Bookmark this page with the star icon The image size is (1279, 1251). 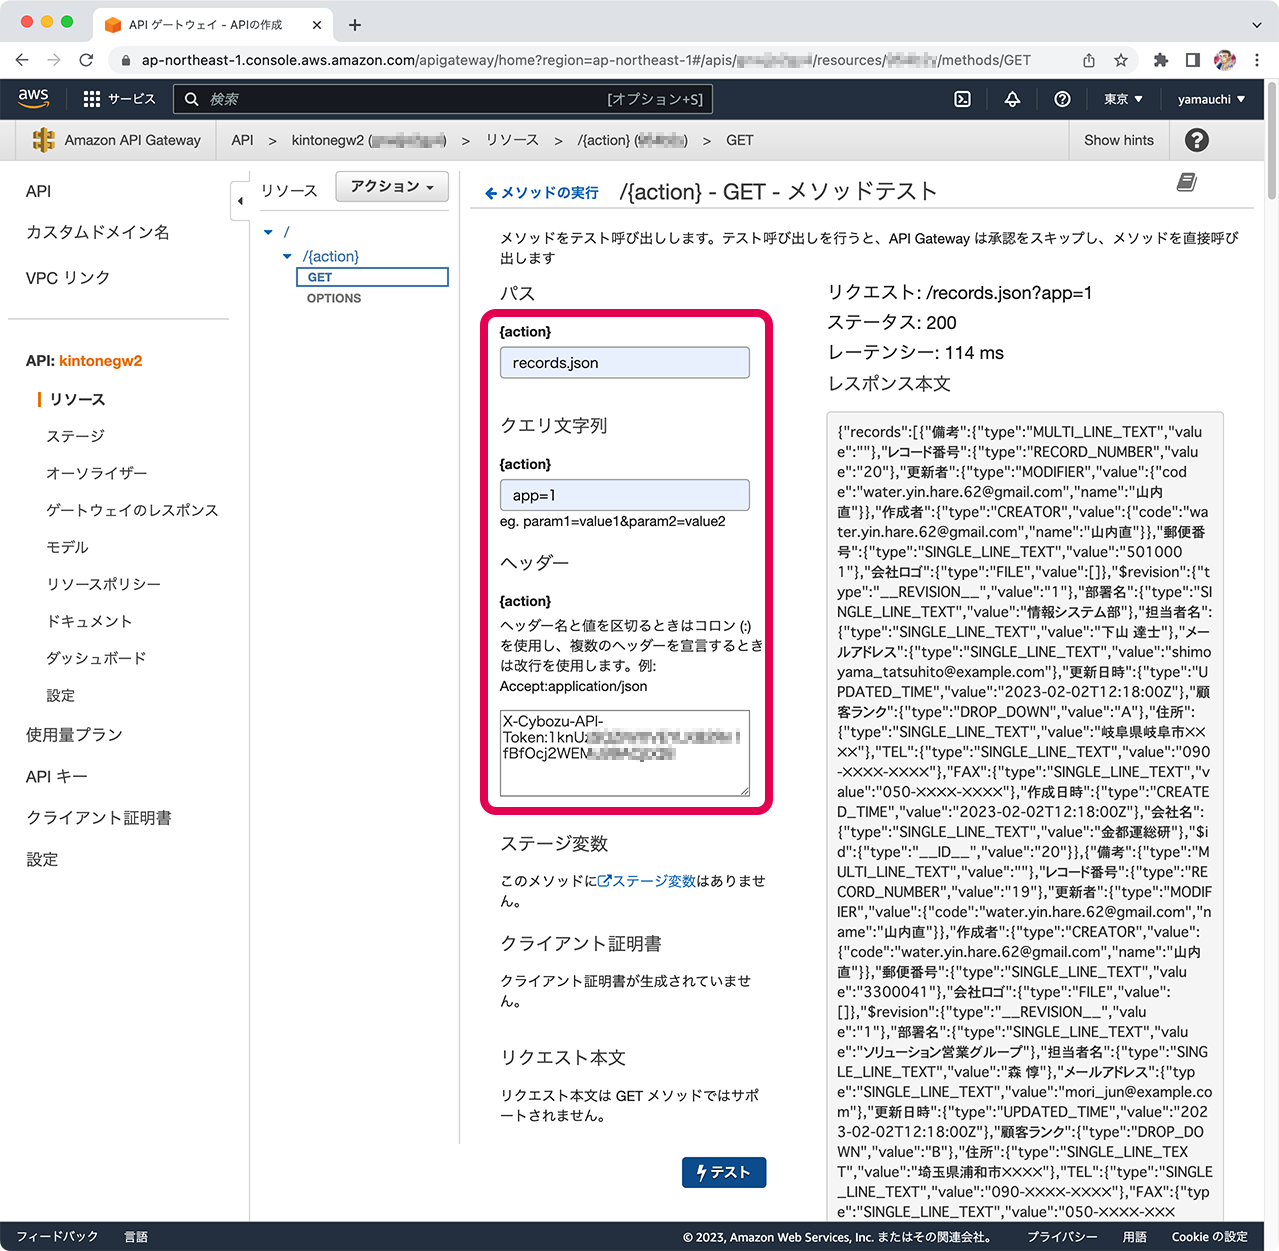(1121, 60)
